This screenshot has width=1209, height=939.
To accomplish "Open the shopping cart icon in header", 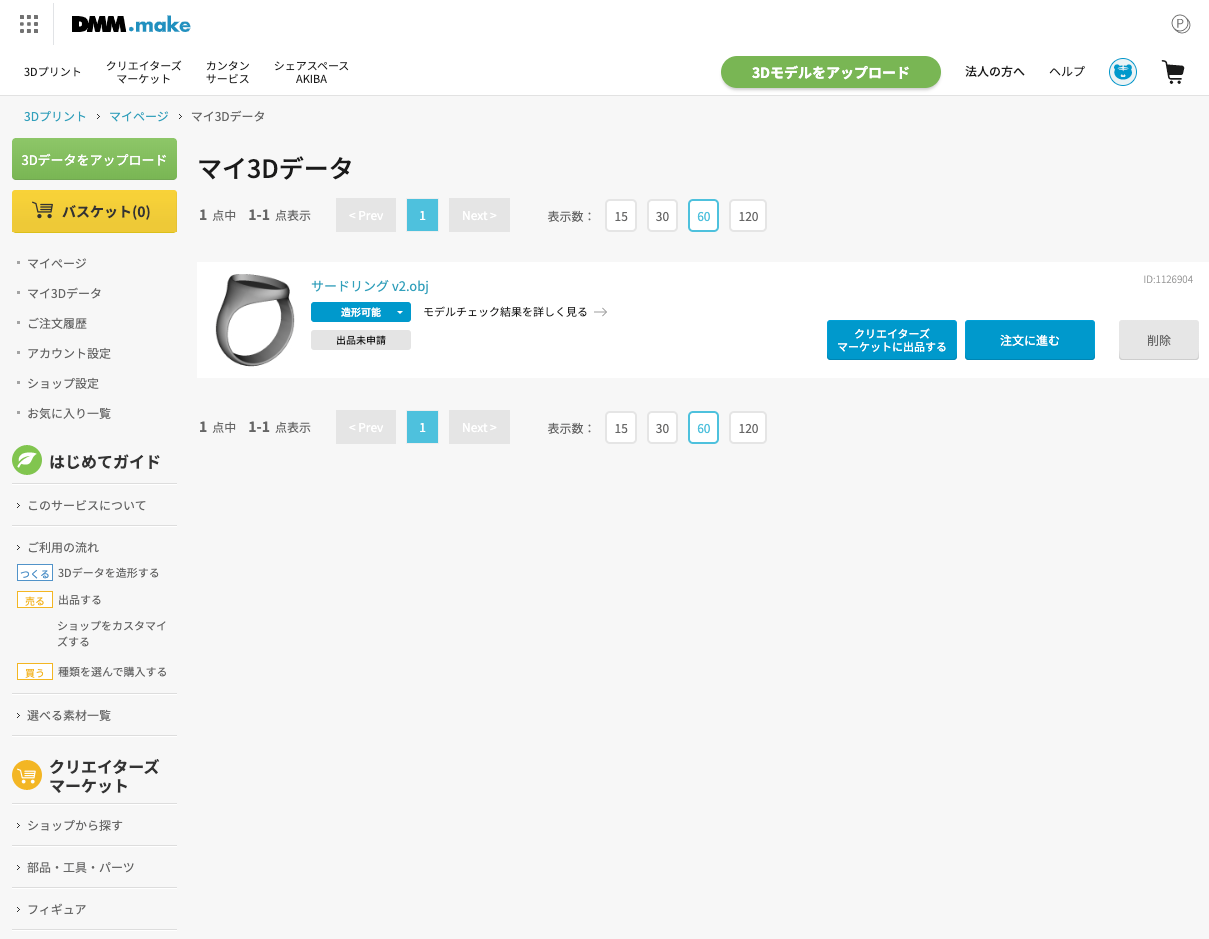I will [1173, 72].
